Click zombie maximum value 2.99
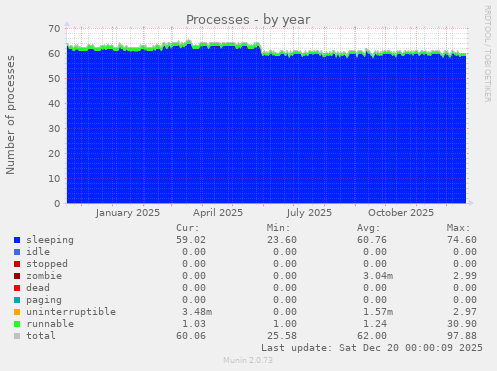The height and width of the screenshot is (371, 497). 465,276
